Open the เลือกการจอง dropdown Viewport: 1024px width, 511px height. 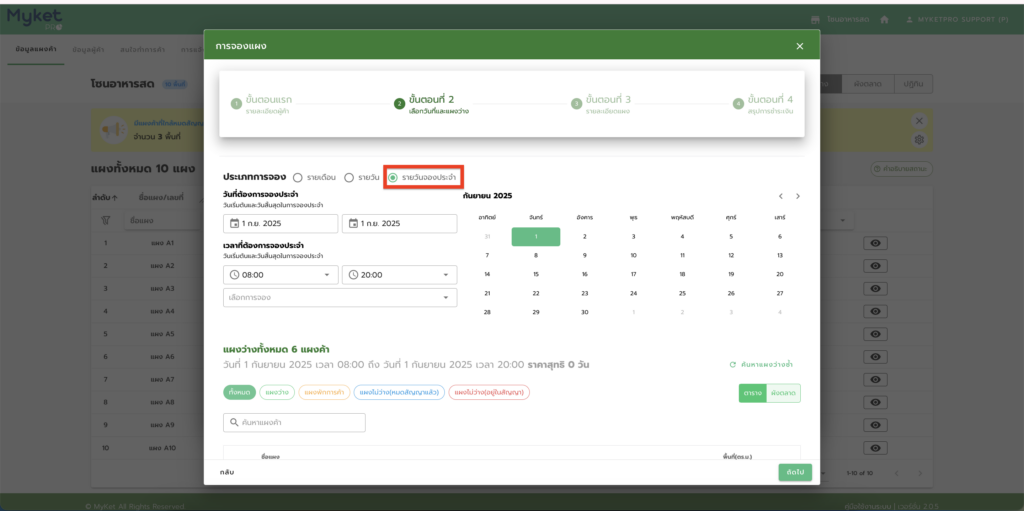340,297
